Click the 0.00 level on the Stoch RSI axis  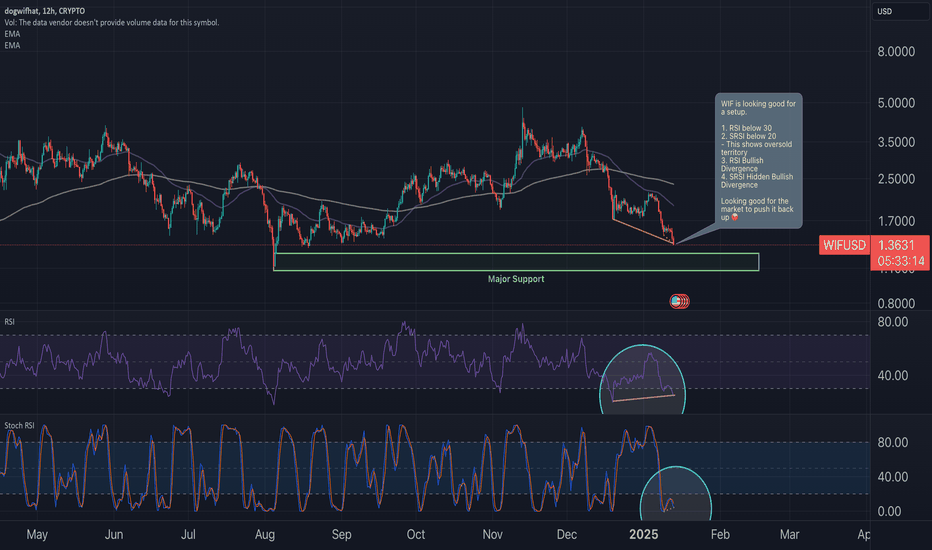coord(889,511)
